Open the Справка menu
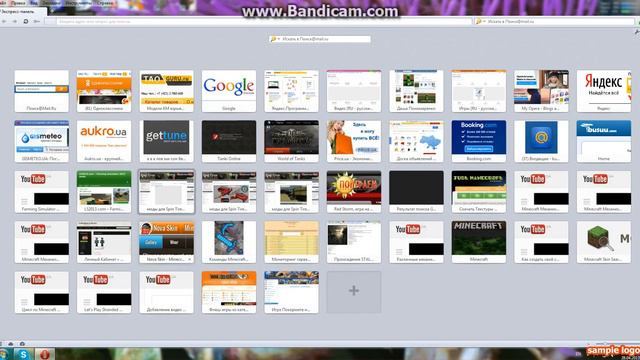Image resolution: width=640 pixels, height=360 pixels. point(105,3)
